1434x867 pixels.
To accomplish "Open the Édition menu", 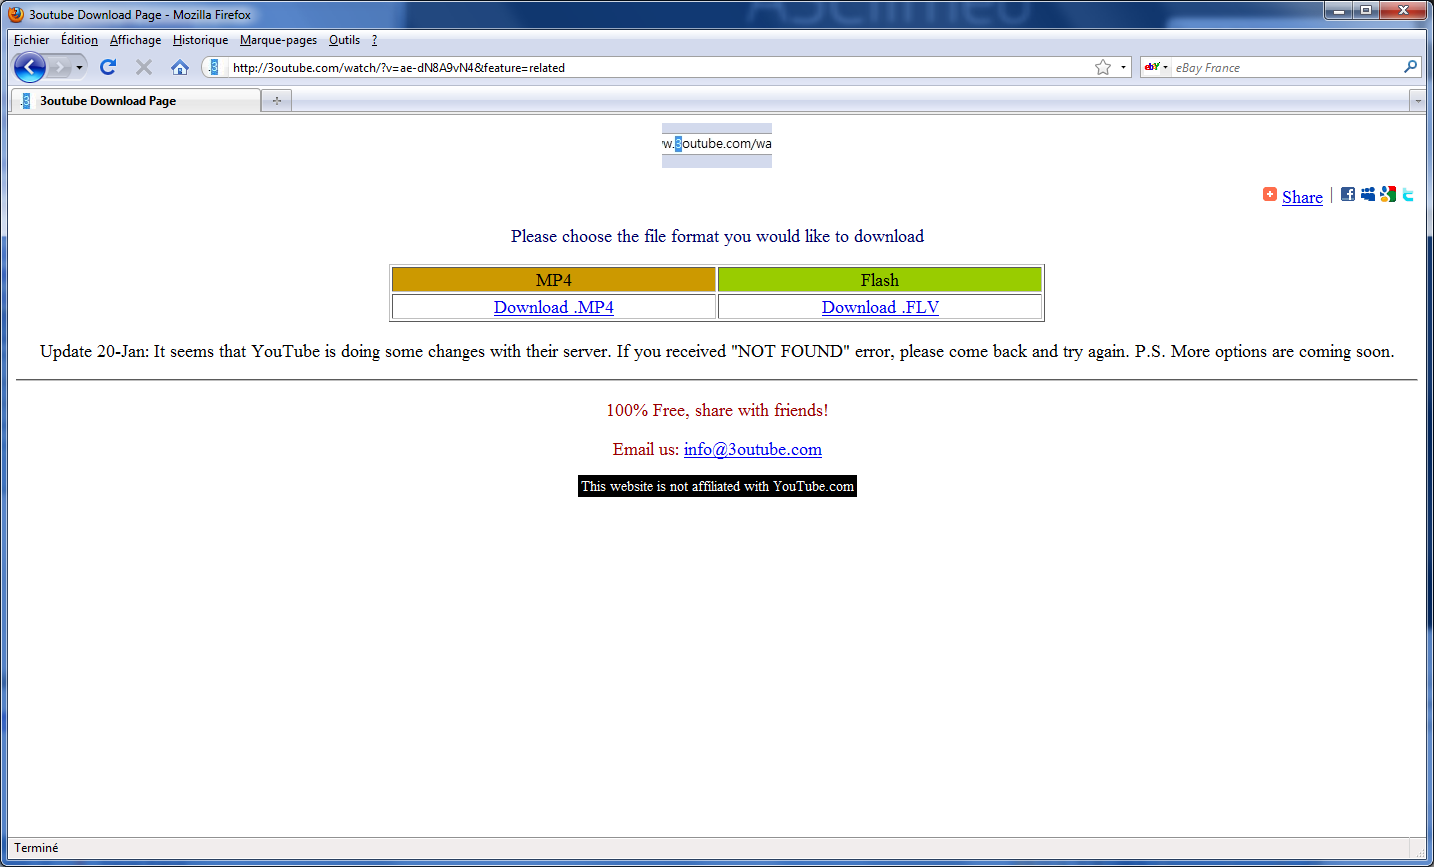I will coord(79,40).
